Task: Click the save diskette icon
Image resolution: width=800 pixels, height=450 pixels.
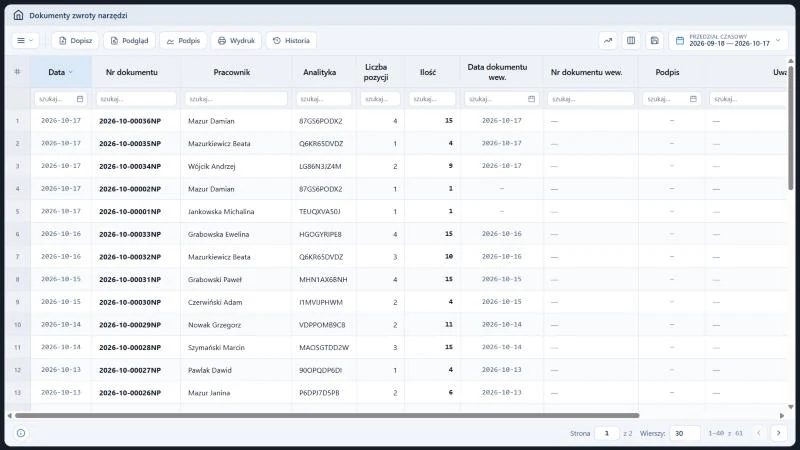Action: [655, 40]
